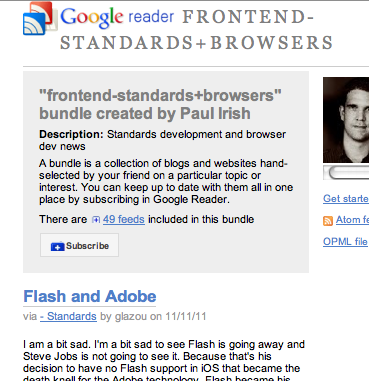Click the article's first paragraph text
This screenshot has width=369, height=381.
point(164,362)
